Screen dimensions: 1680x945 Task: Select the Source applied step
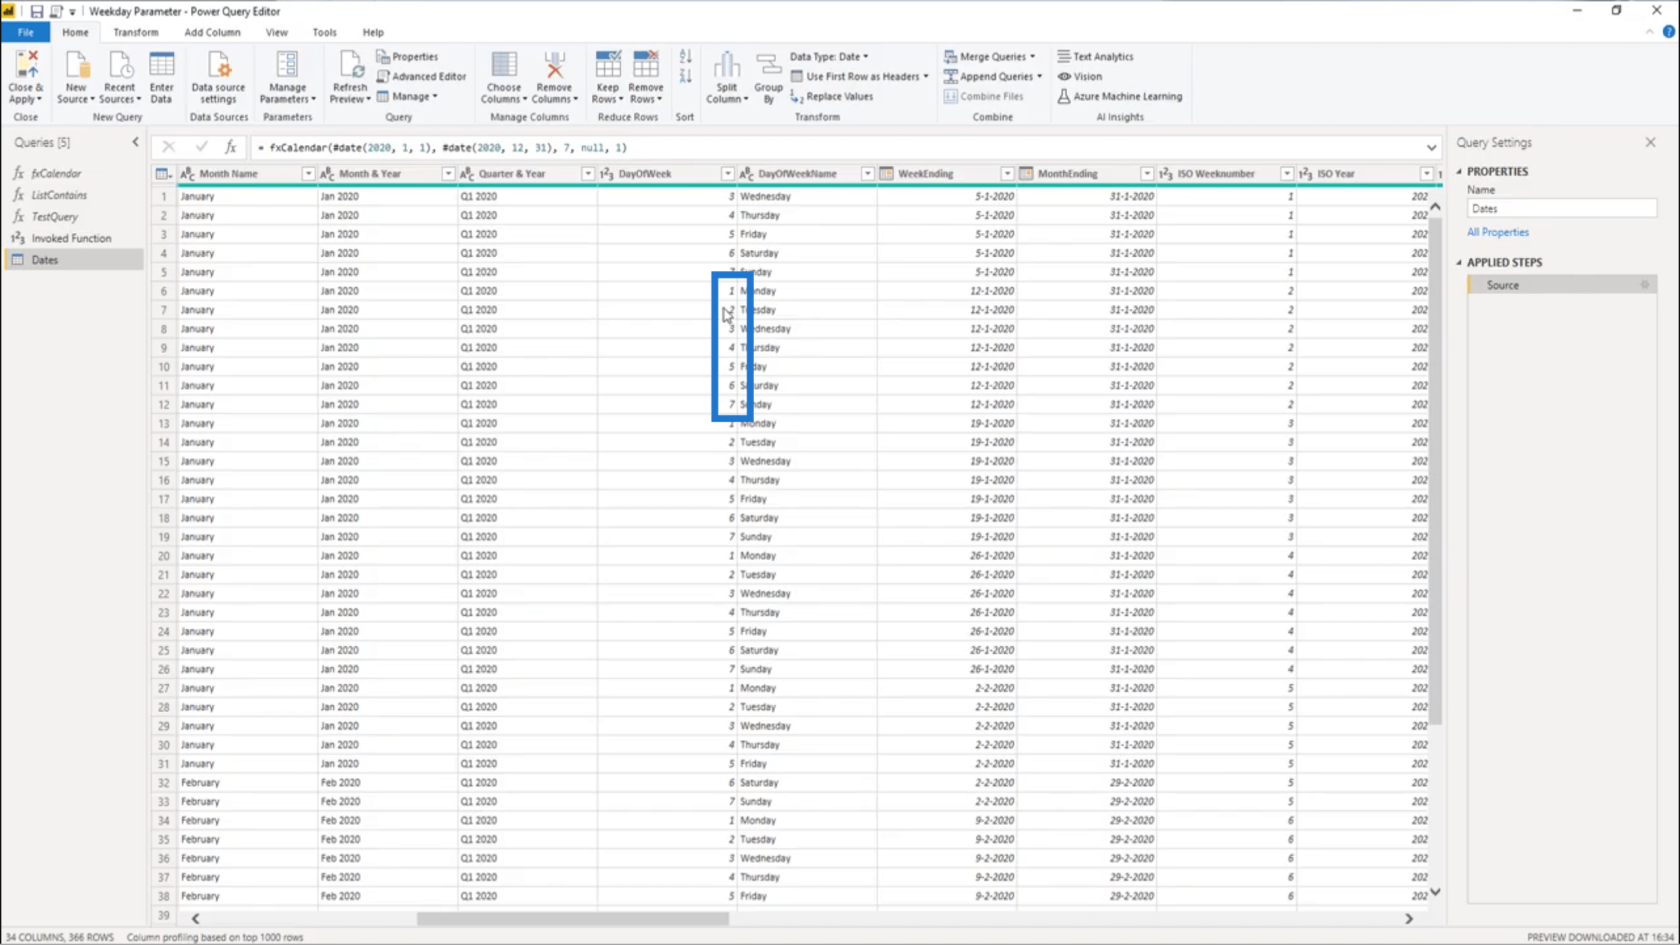point(1560,285)
